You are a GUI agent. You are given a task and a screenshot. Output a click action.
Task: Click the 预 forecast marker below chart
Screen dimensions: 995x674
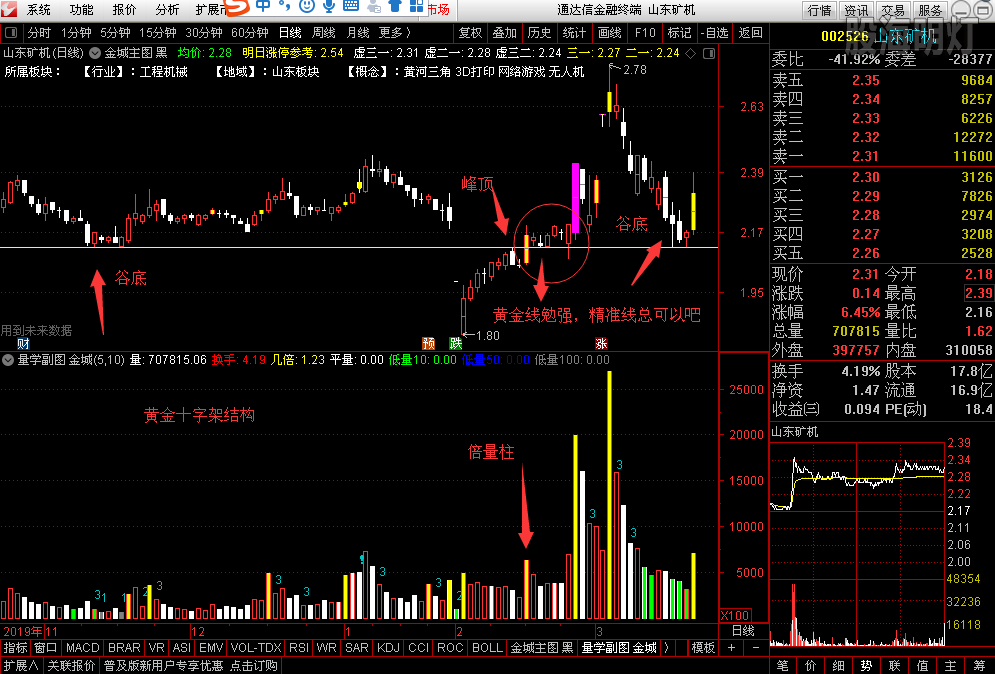pyautogui.click(x=429, y=343)
